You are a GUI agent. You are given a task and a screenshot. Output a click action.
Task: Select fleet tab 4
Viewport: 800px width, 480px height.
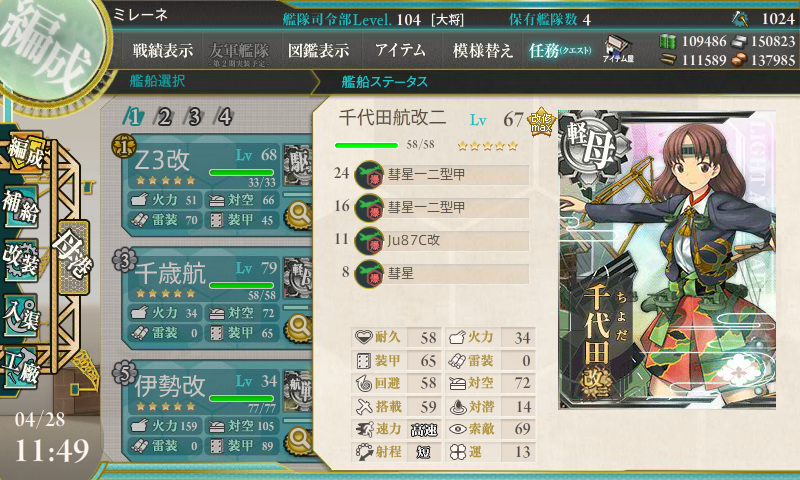[224, 117]
